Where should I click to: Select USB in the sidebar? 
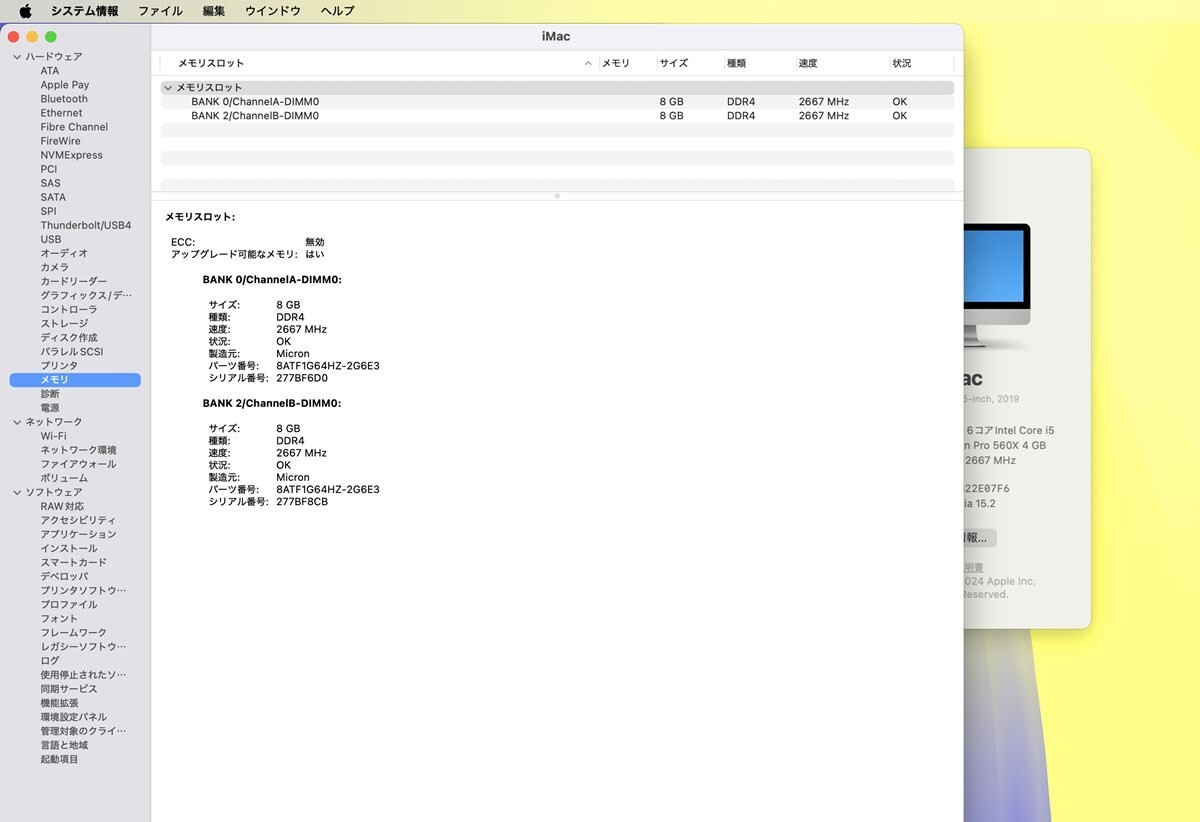tap(51, 239)
